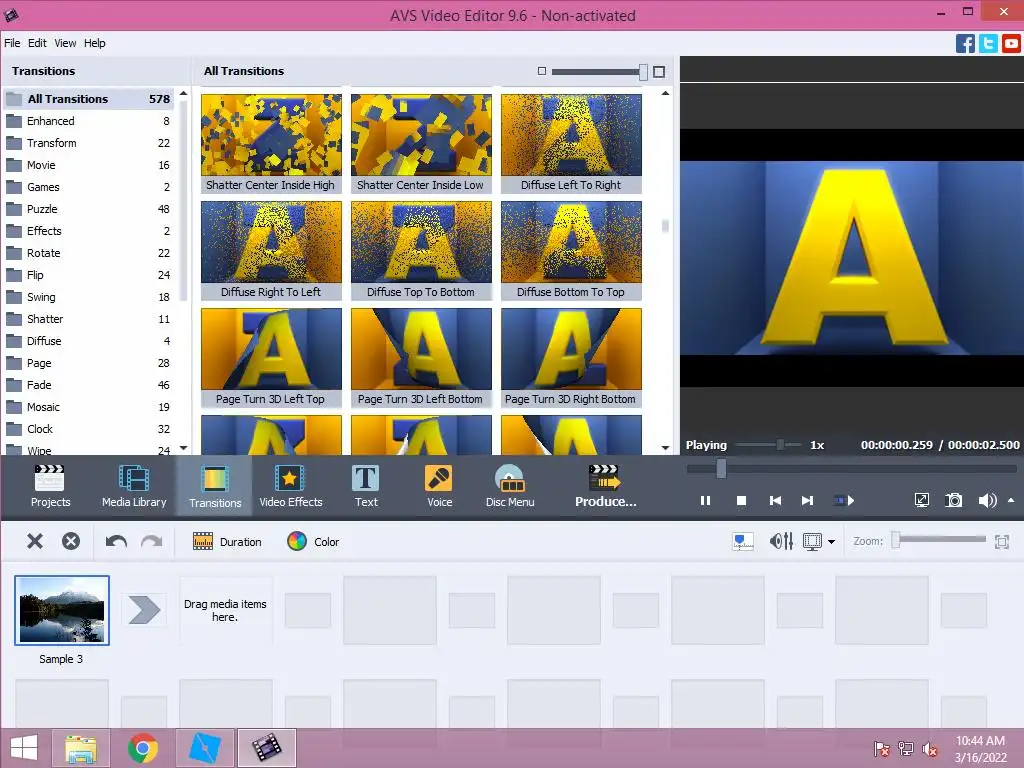
Task: Pause the preview playback
Action: click(x=705, y=501)
